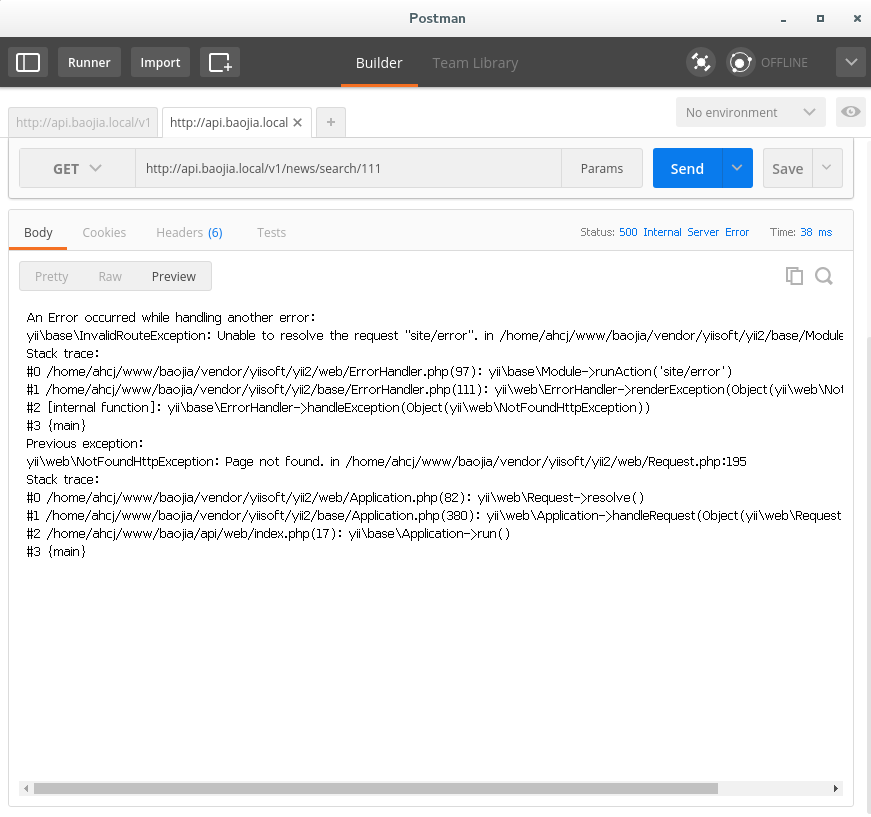Select the api.baojia.local/v1 request tab

[x=83, y=122]
